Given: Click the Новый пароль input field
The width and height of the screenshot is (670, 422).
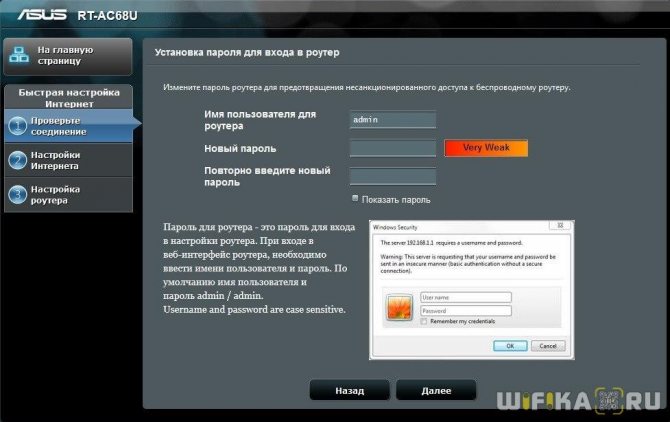Looking at the screenshot, I should point(393,148).
